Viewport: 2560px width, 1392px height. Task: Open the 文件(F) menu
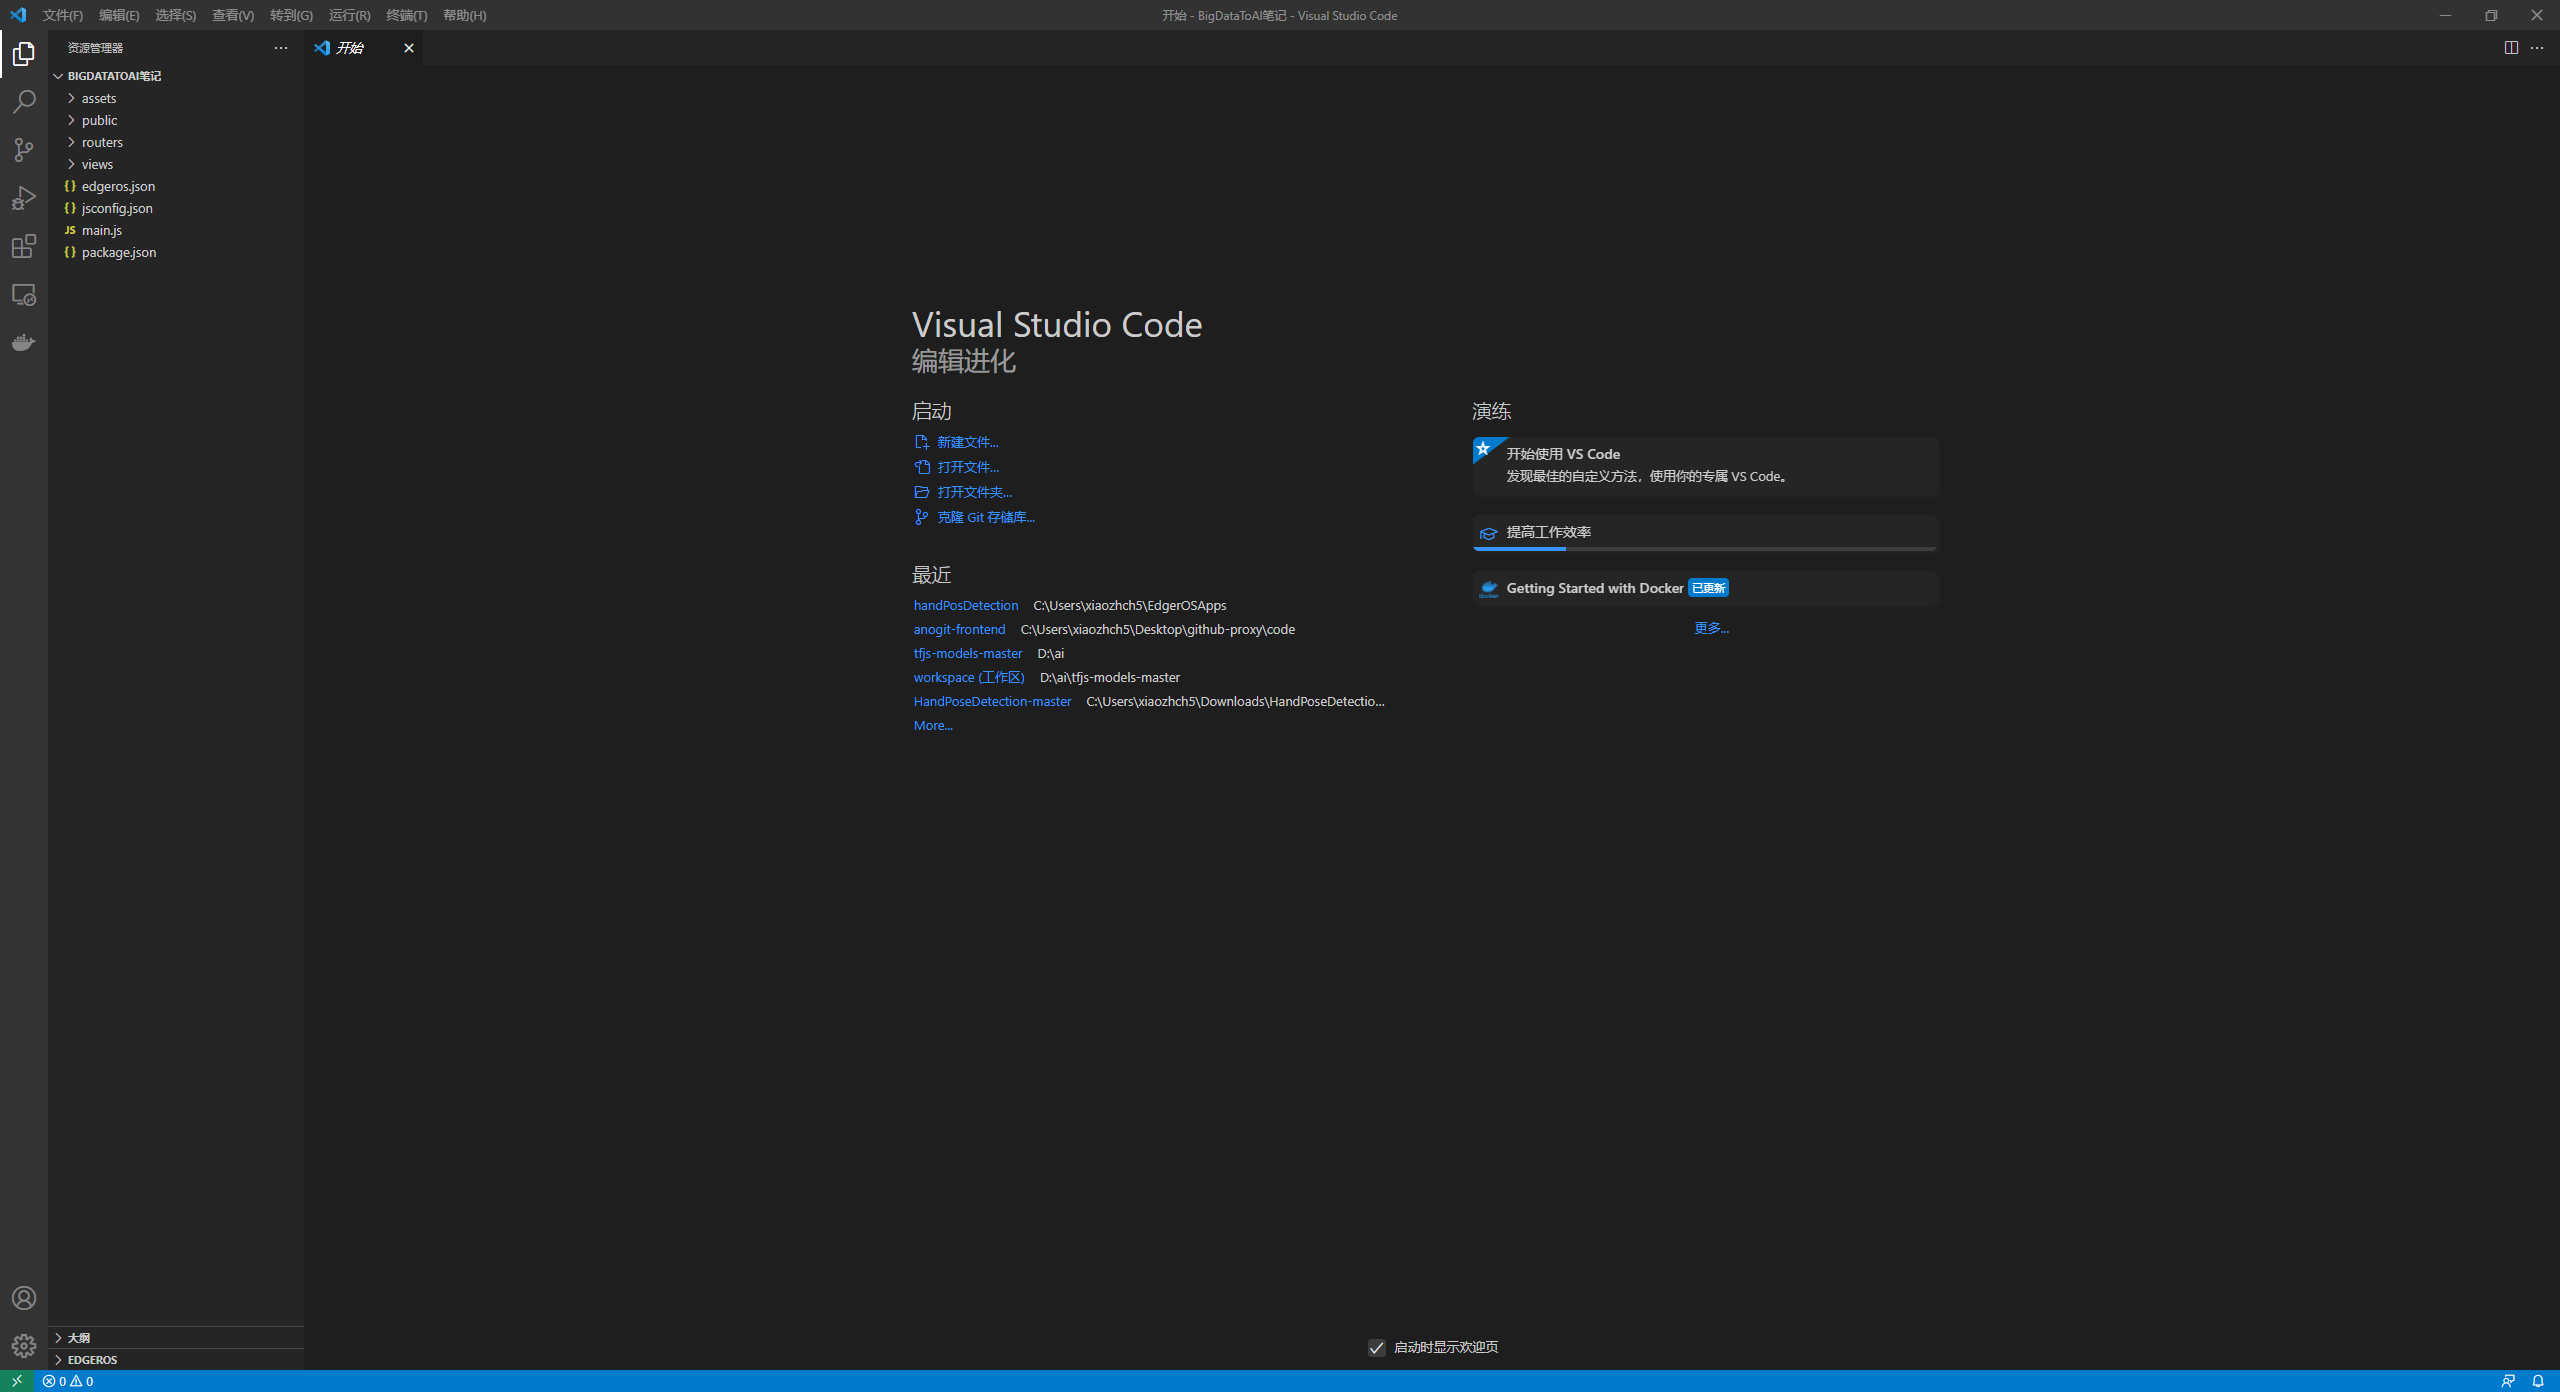coord(63,15)
